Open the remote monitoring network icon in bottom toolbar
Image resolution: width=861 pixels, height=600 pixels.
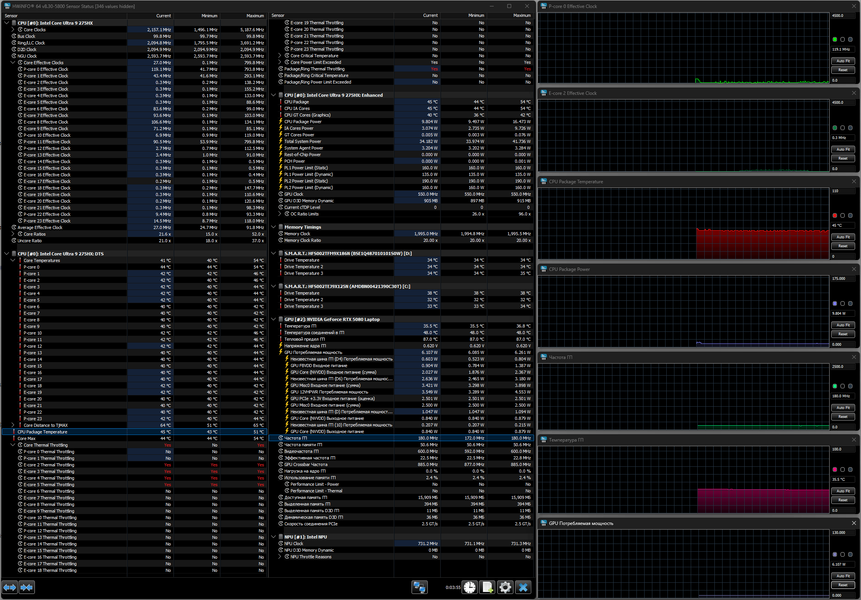coord(420,587)
